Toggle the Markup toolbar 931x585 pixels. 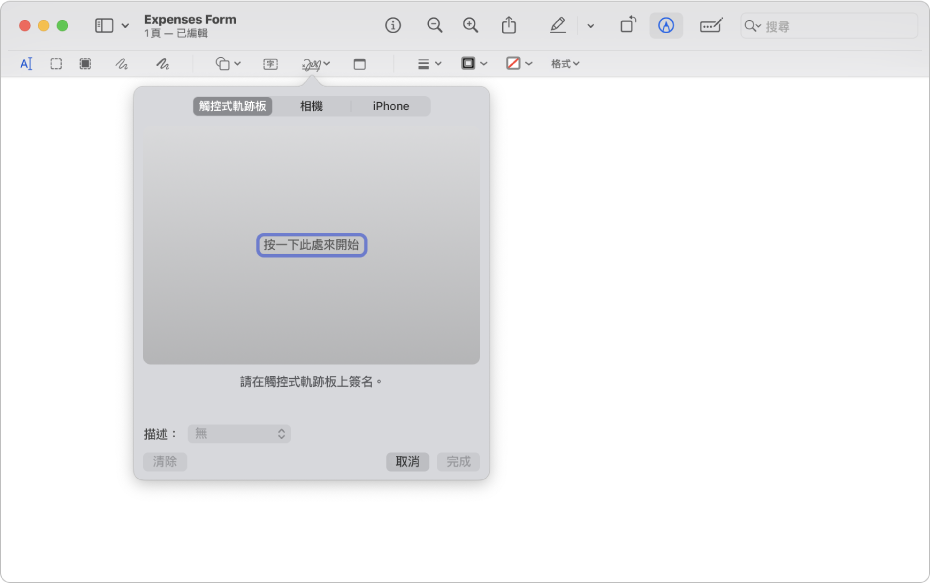click(x=666, y=26)
